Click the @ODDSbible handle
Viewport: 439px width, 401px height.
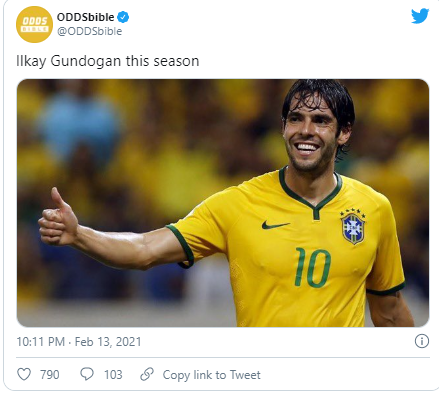click(x=89, y=31)
